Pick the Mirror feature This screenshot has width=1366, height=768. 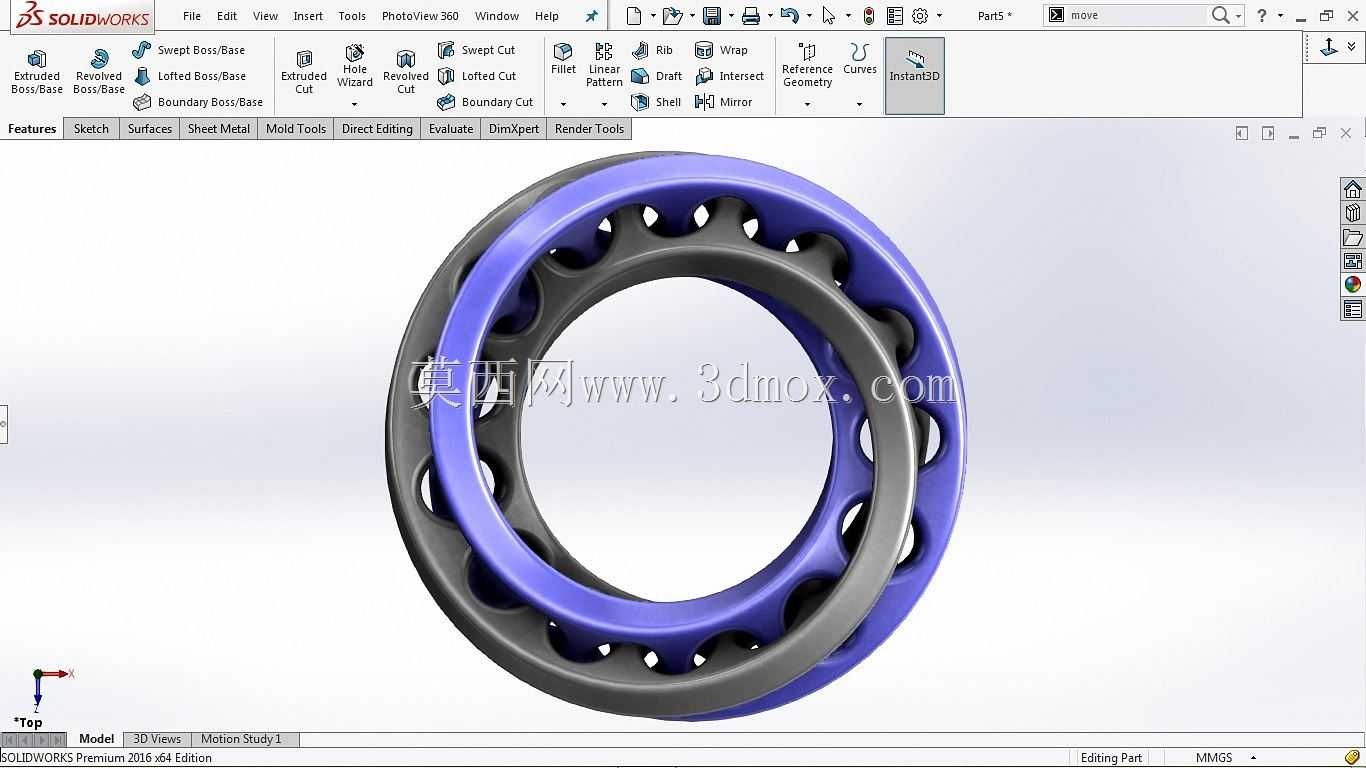[723, 102]
